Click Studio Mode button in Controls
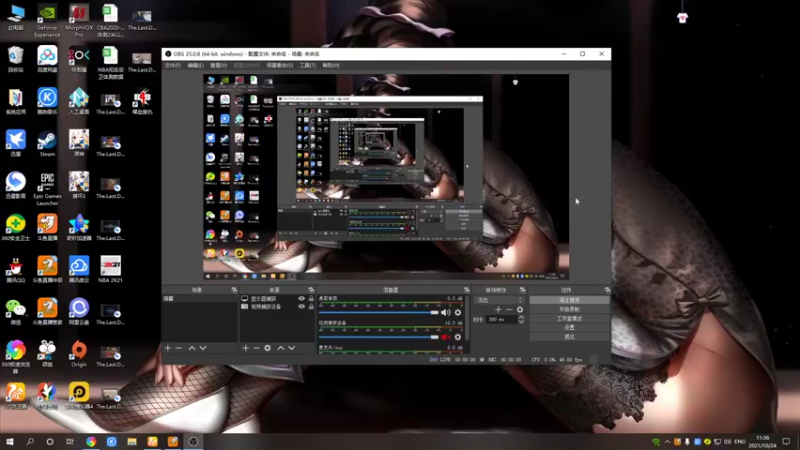The image size is (800, 450). (569, 318)
